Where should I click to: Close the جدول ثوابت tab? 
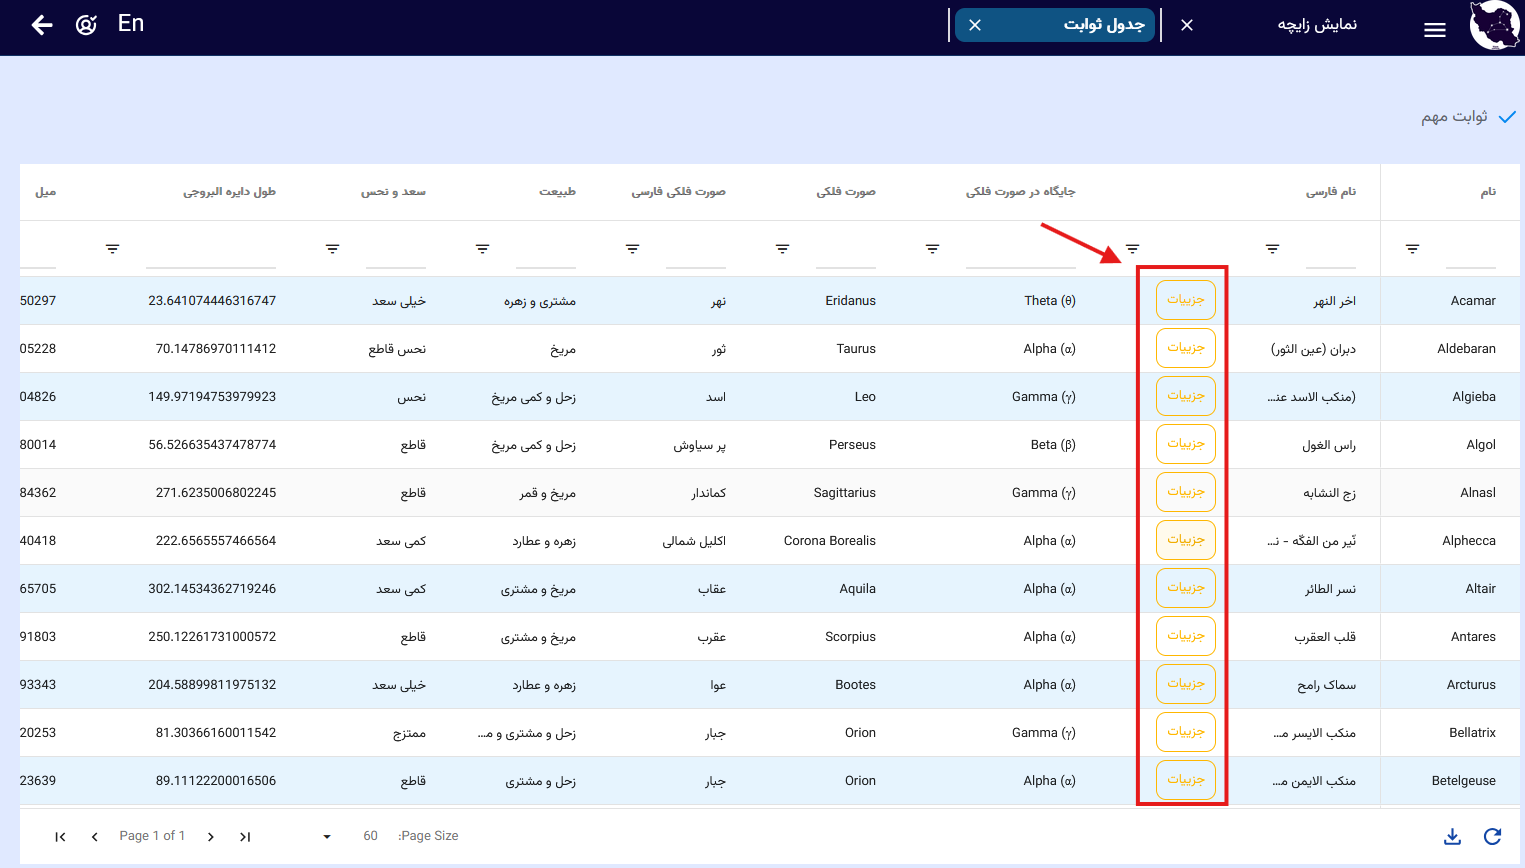point(975,25)
